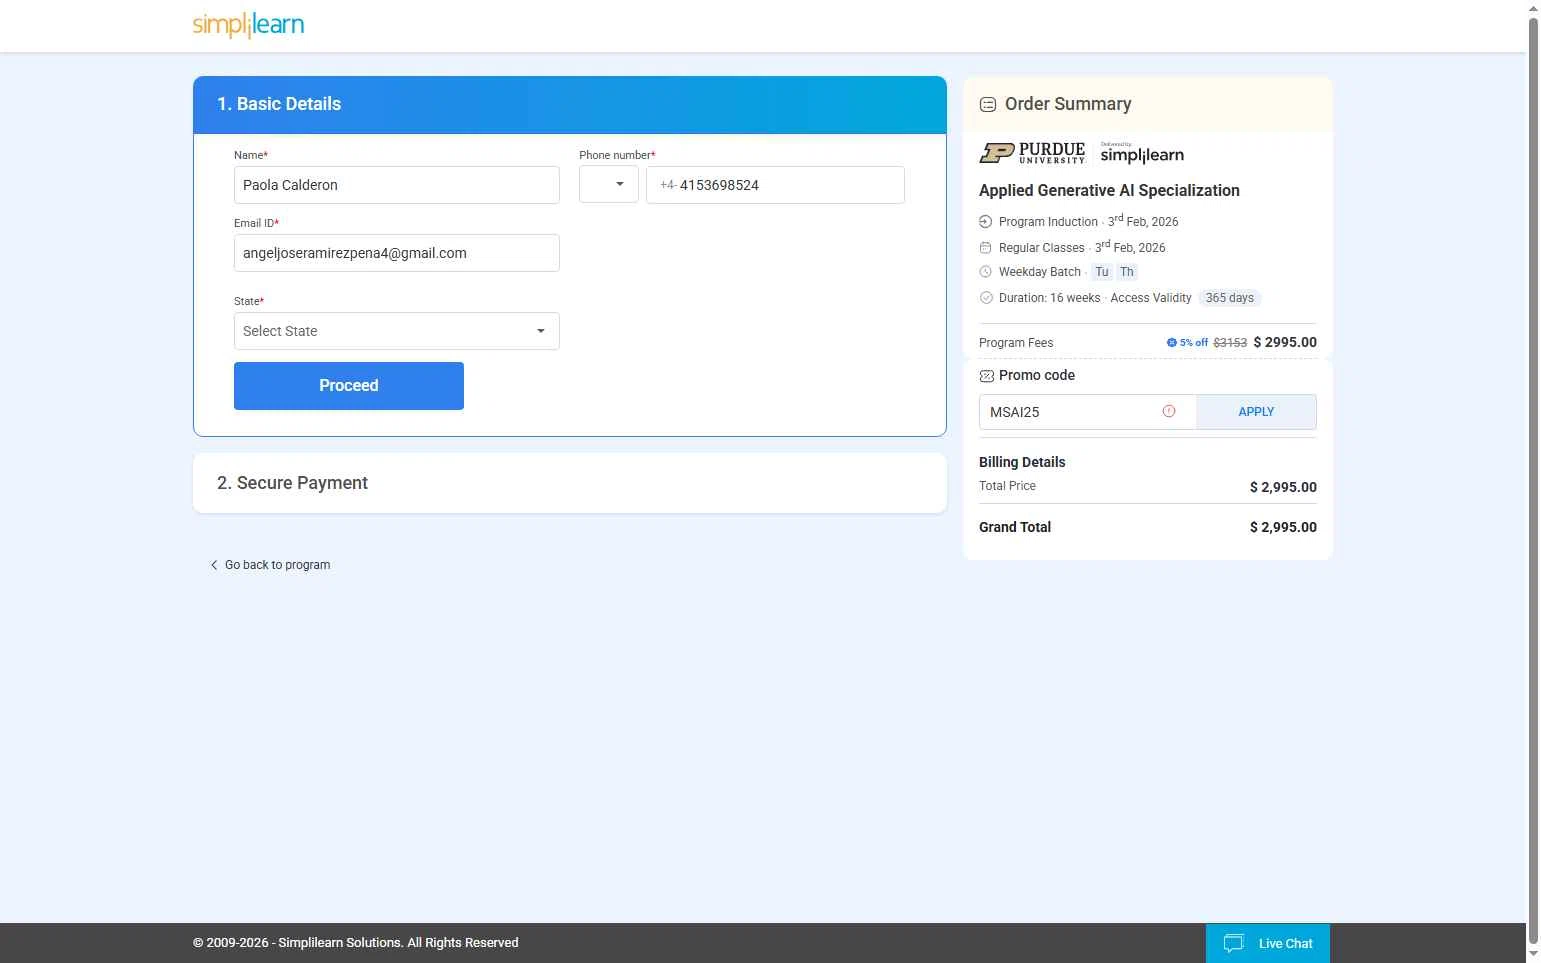Open the Select State dropdown

(397, 331)
